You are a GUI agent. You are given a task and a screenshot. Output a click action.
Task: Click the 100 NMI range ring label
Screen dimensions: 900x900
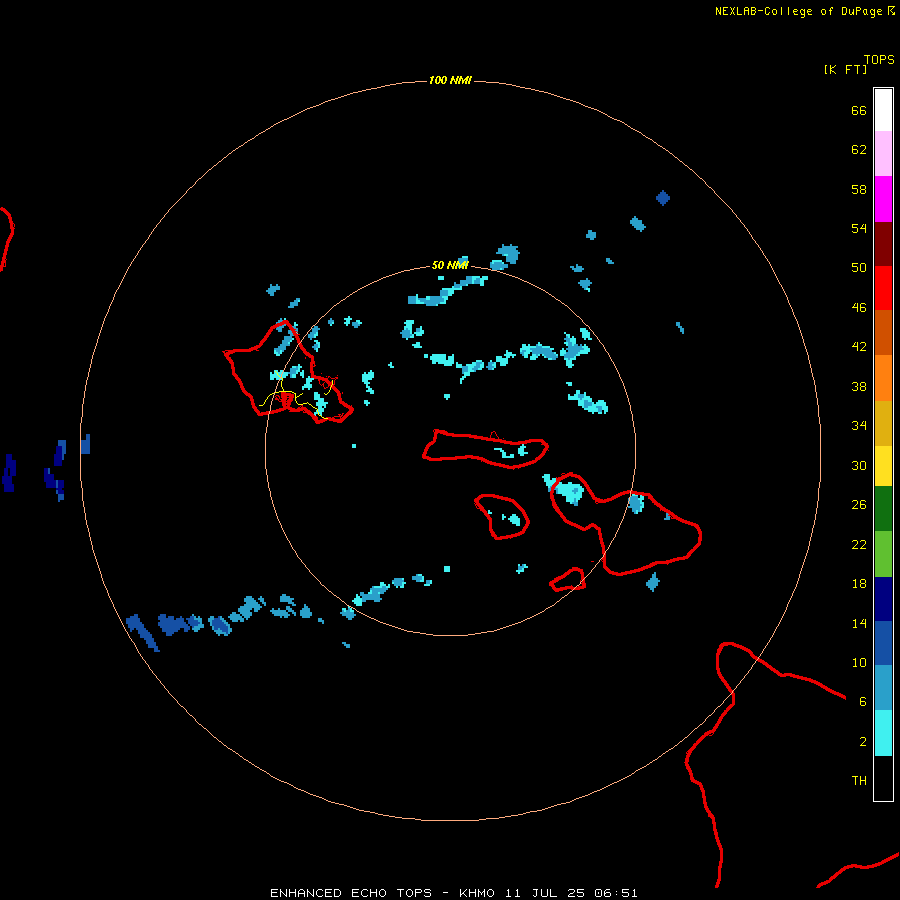pos(450,80)
